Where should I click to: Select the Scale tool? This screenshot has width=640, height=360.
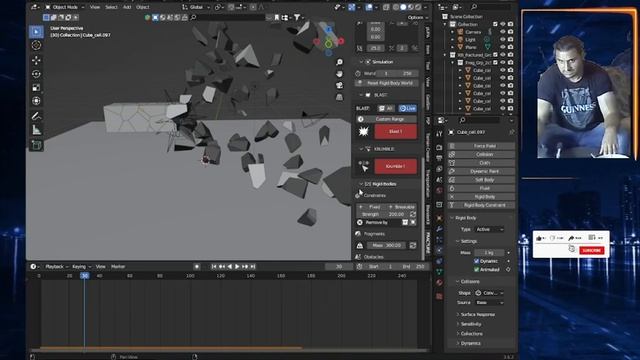pos(36,87)
